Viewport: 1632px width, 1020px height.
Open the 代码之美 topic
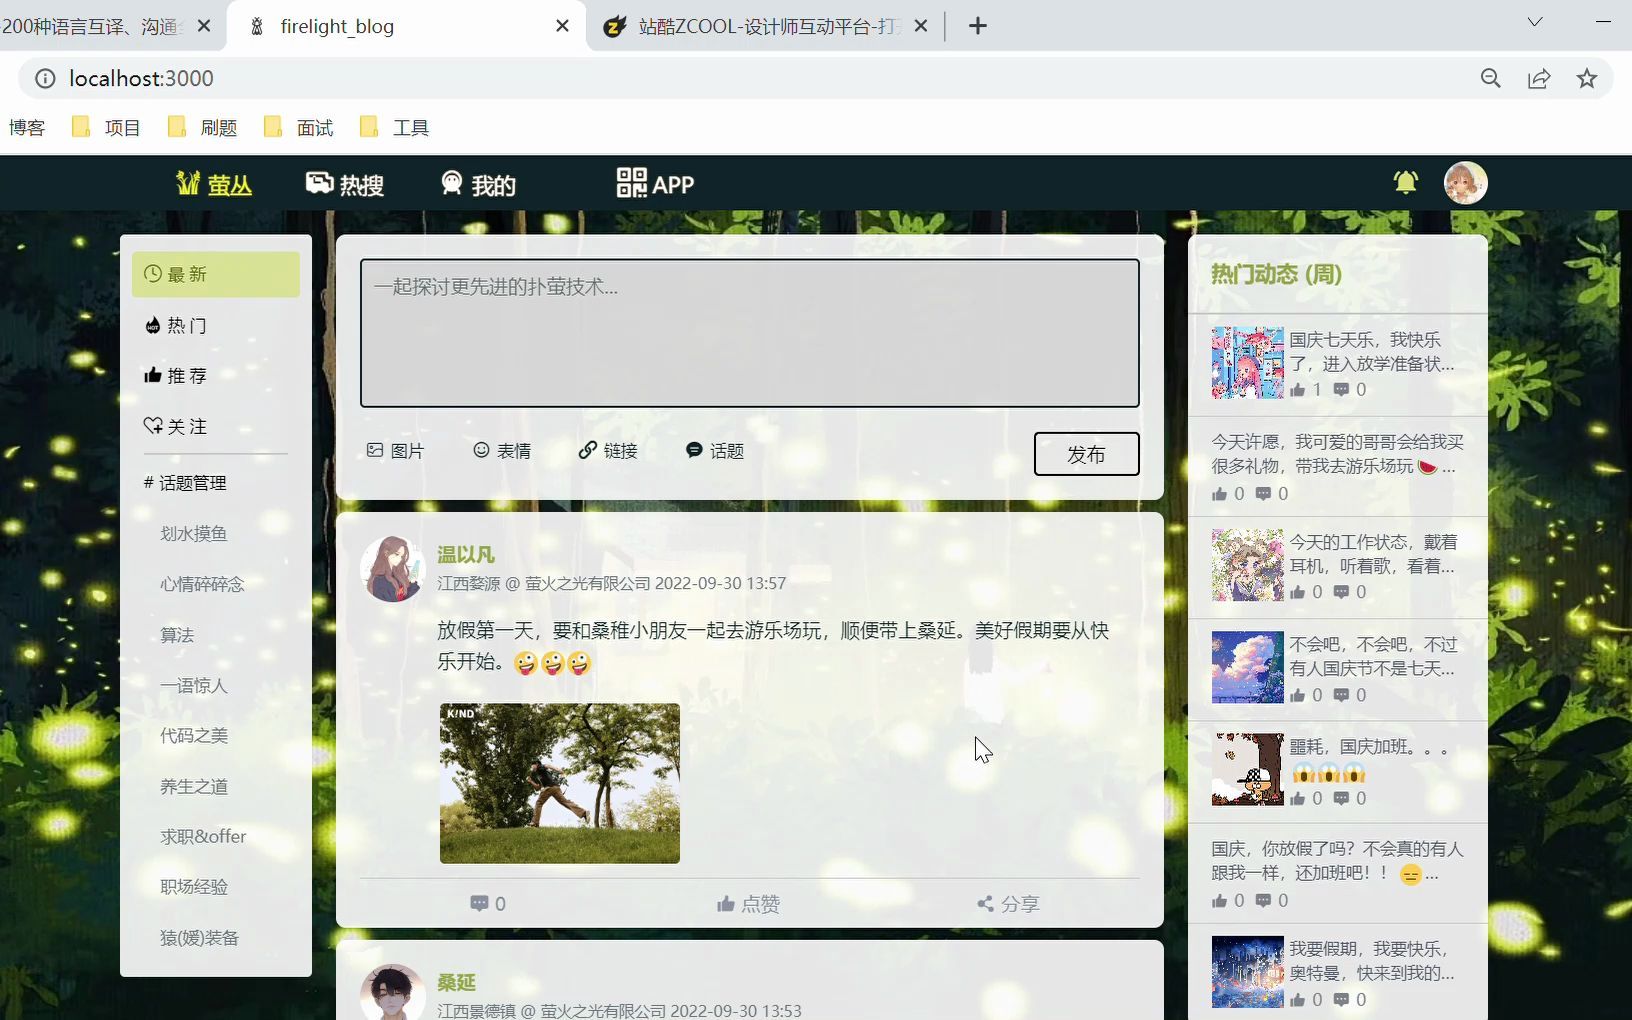tap(194, 735)
